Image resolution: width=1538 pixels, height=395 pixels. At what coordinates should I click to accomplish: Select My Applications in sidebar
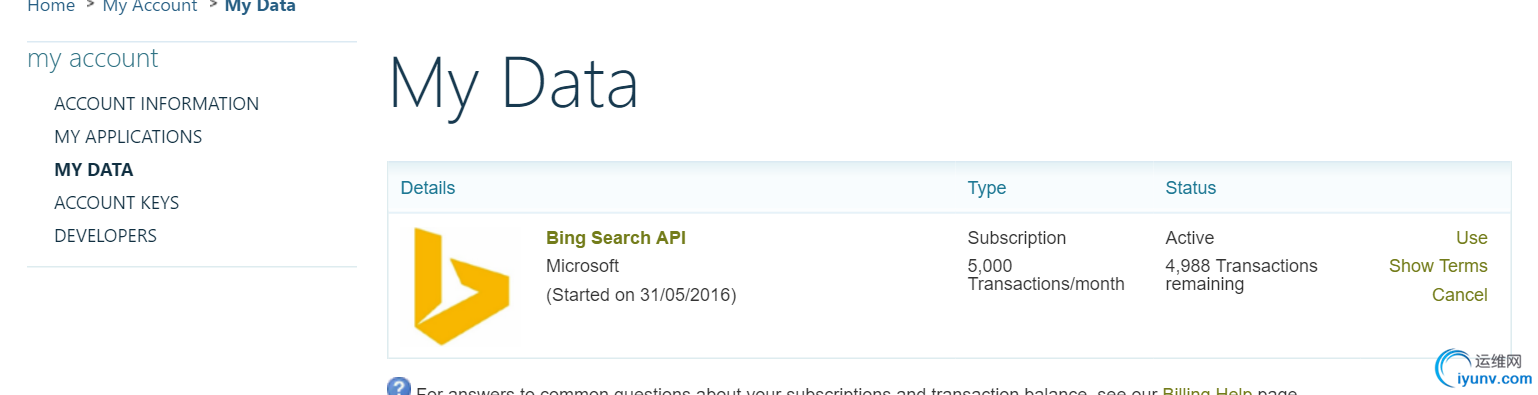point(128,137)
